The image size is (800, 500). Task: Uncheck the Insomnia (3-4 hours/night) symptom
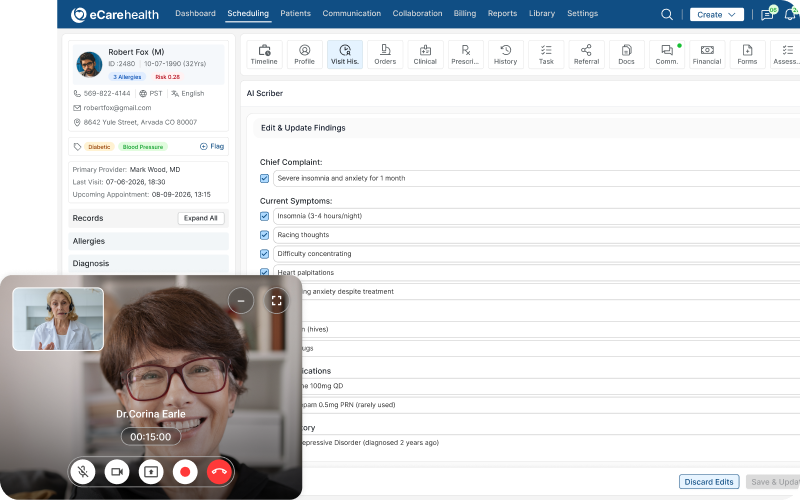coord(264,216)
